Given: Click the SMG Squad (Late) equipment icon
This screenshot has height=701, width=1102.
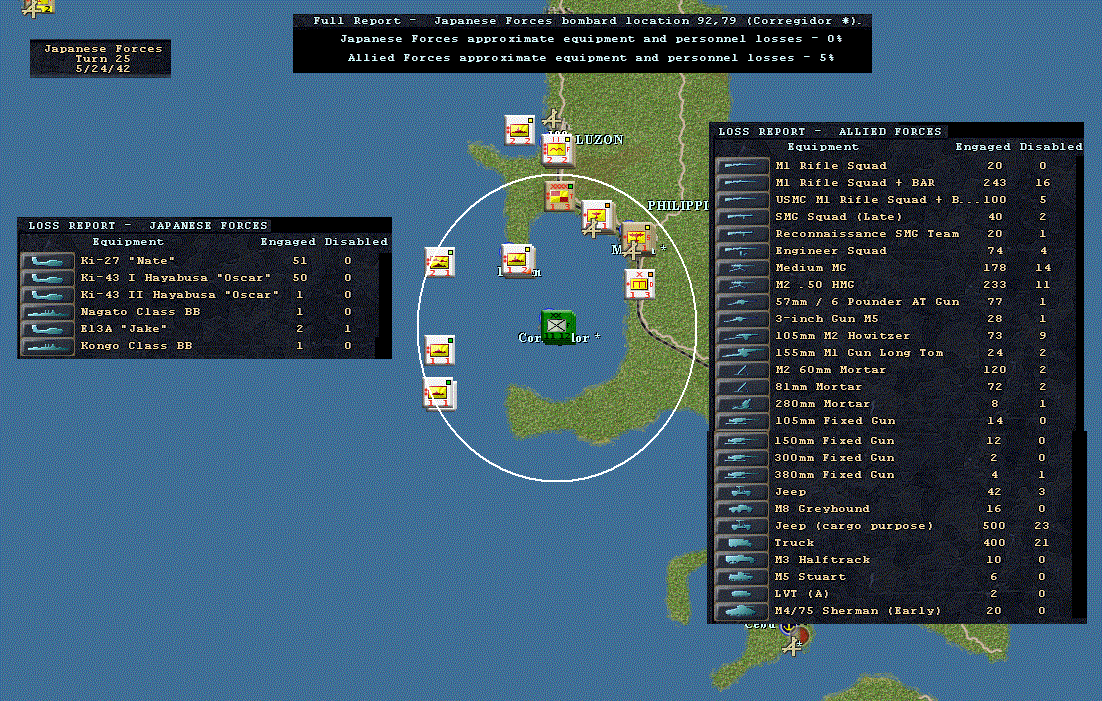Looking at the screenshot, I should pyautogui.click(x=742, y=217).
